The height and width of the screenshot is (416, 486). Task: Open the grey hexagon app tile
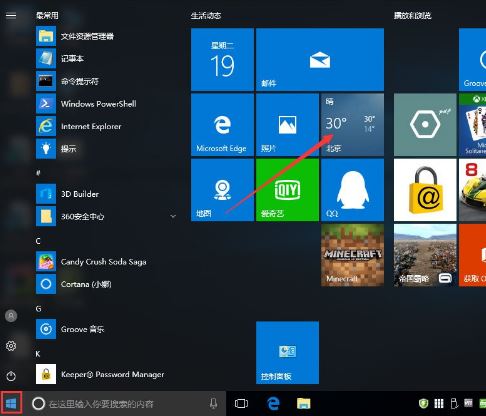pos(425,125)
